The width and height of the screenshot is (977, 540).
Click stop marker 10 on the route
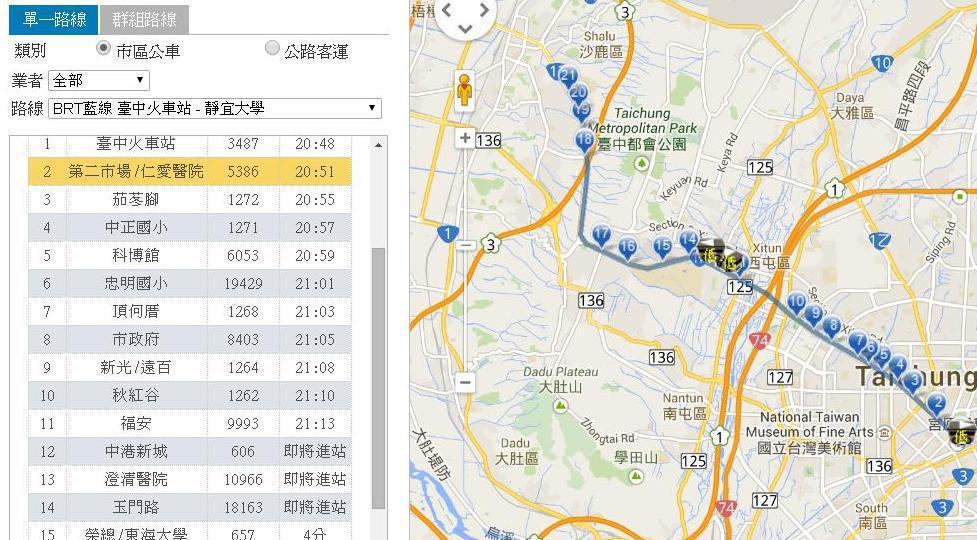pos(796,302)
